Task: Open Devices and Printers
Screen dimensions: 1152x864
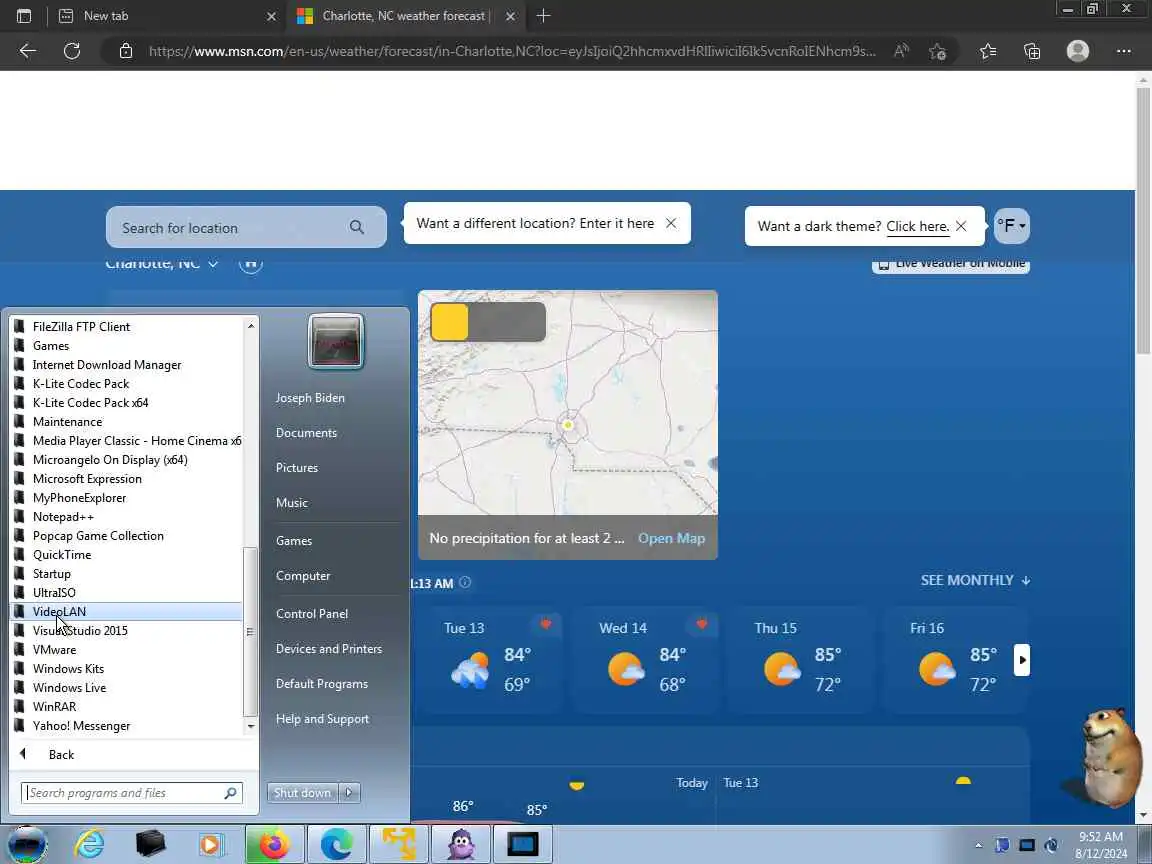Action: click(329, 649)
